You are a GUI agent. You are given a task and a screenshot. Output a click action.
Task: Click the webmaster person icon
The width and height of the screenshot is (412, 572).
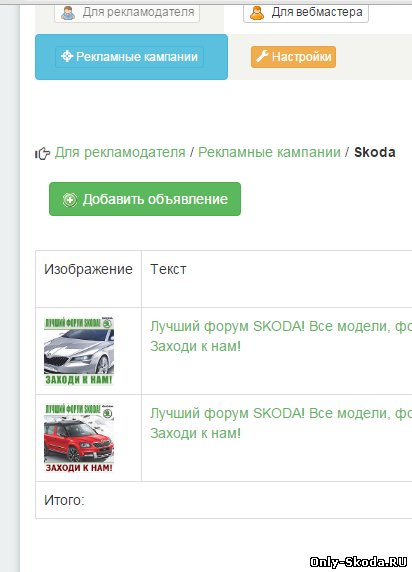[x=257, y=13]
